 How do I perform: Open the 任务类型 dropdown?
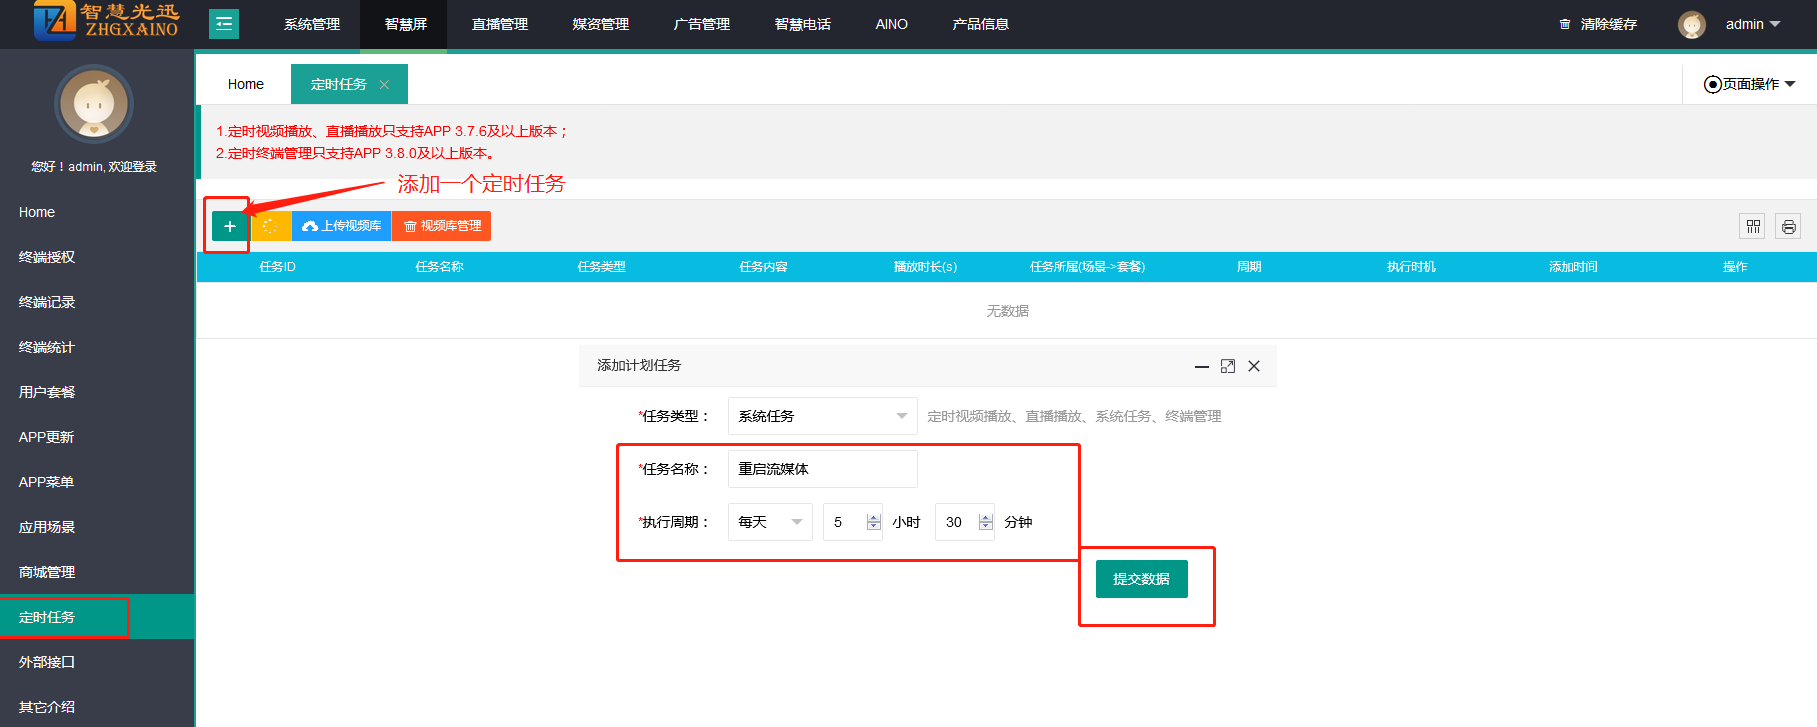pos(822,416)
